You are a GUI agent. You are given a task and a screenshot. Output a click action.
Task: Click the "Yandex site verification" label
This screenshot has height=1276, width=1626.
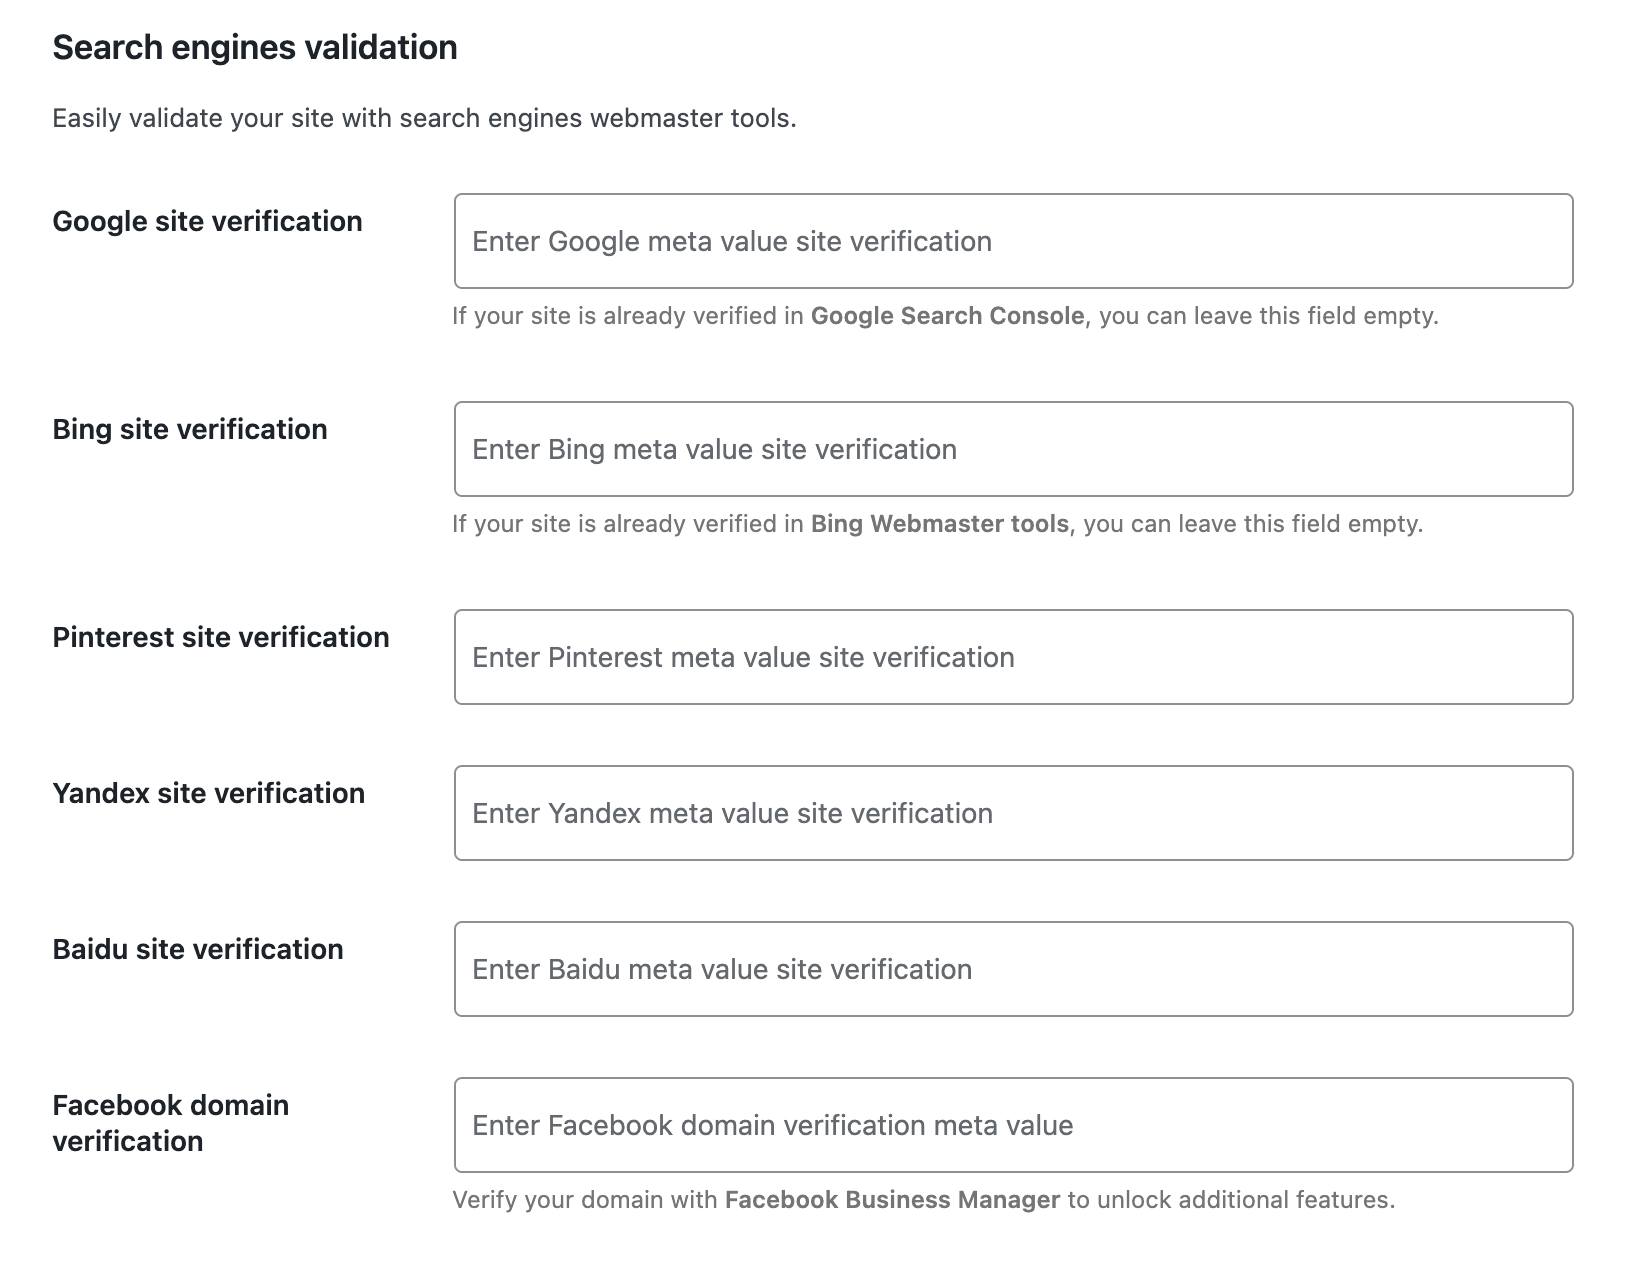(x=208, y=793)
